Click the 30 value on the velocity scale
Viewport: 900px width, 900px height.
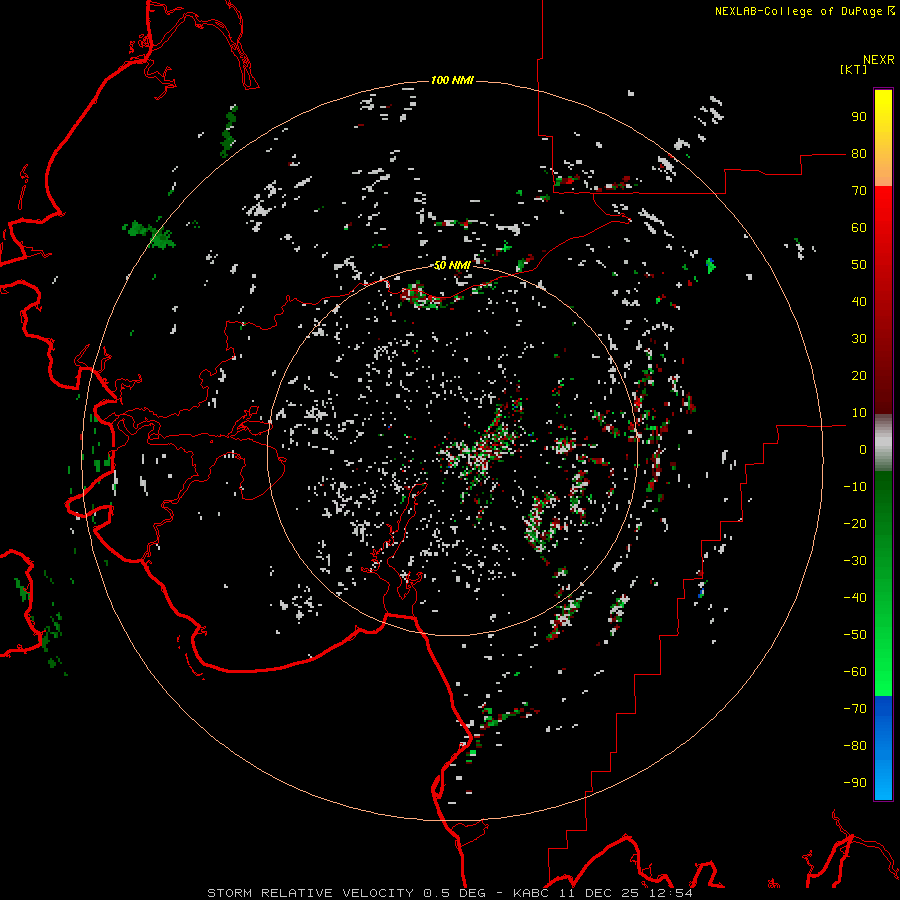[859, 339]
